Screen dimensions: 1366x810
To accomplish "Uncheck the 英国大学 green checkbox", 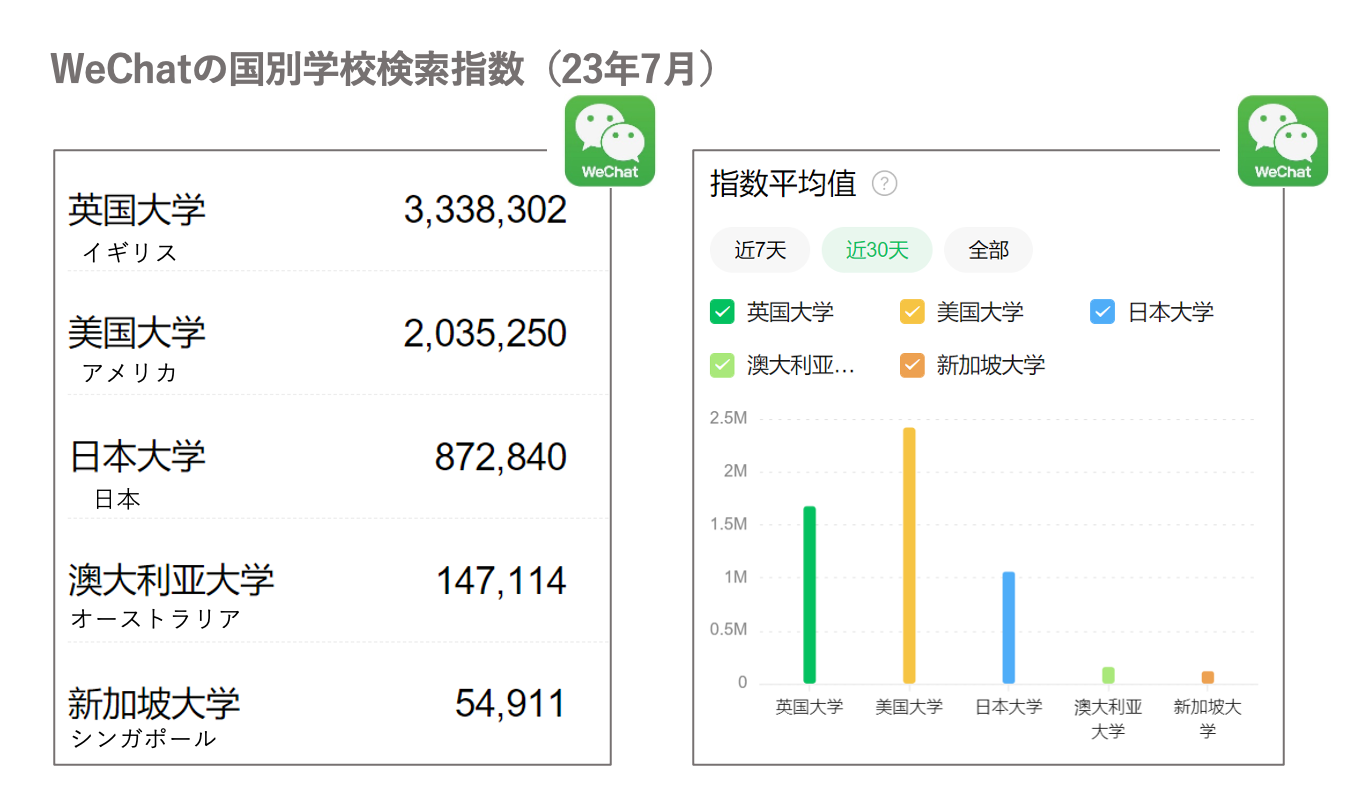I will [x=722, y=312].
